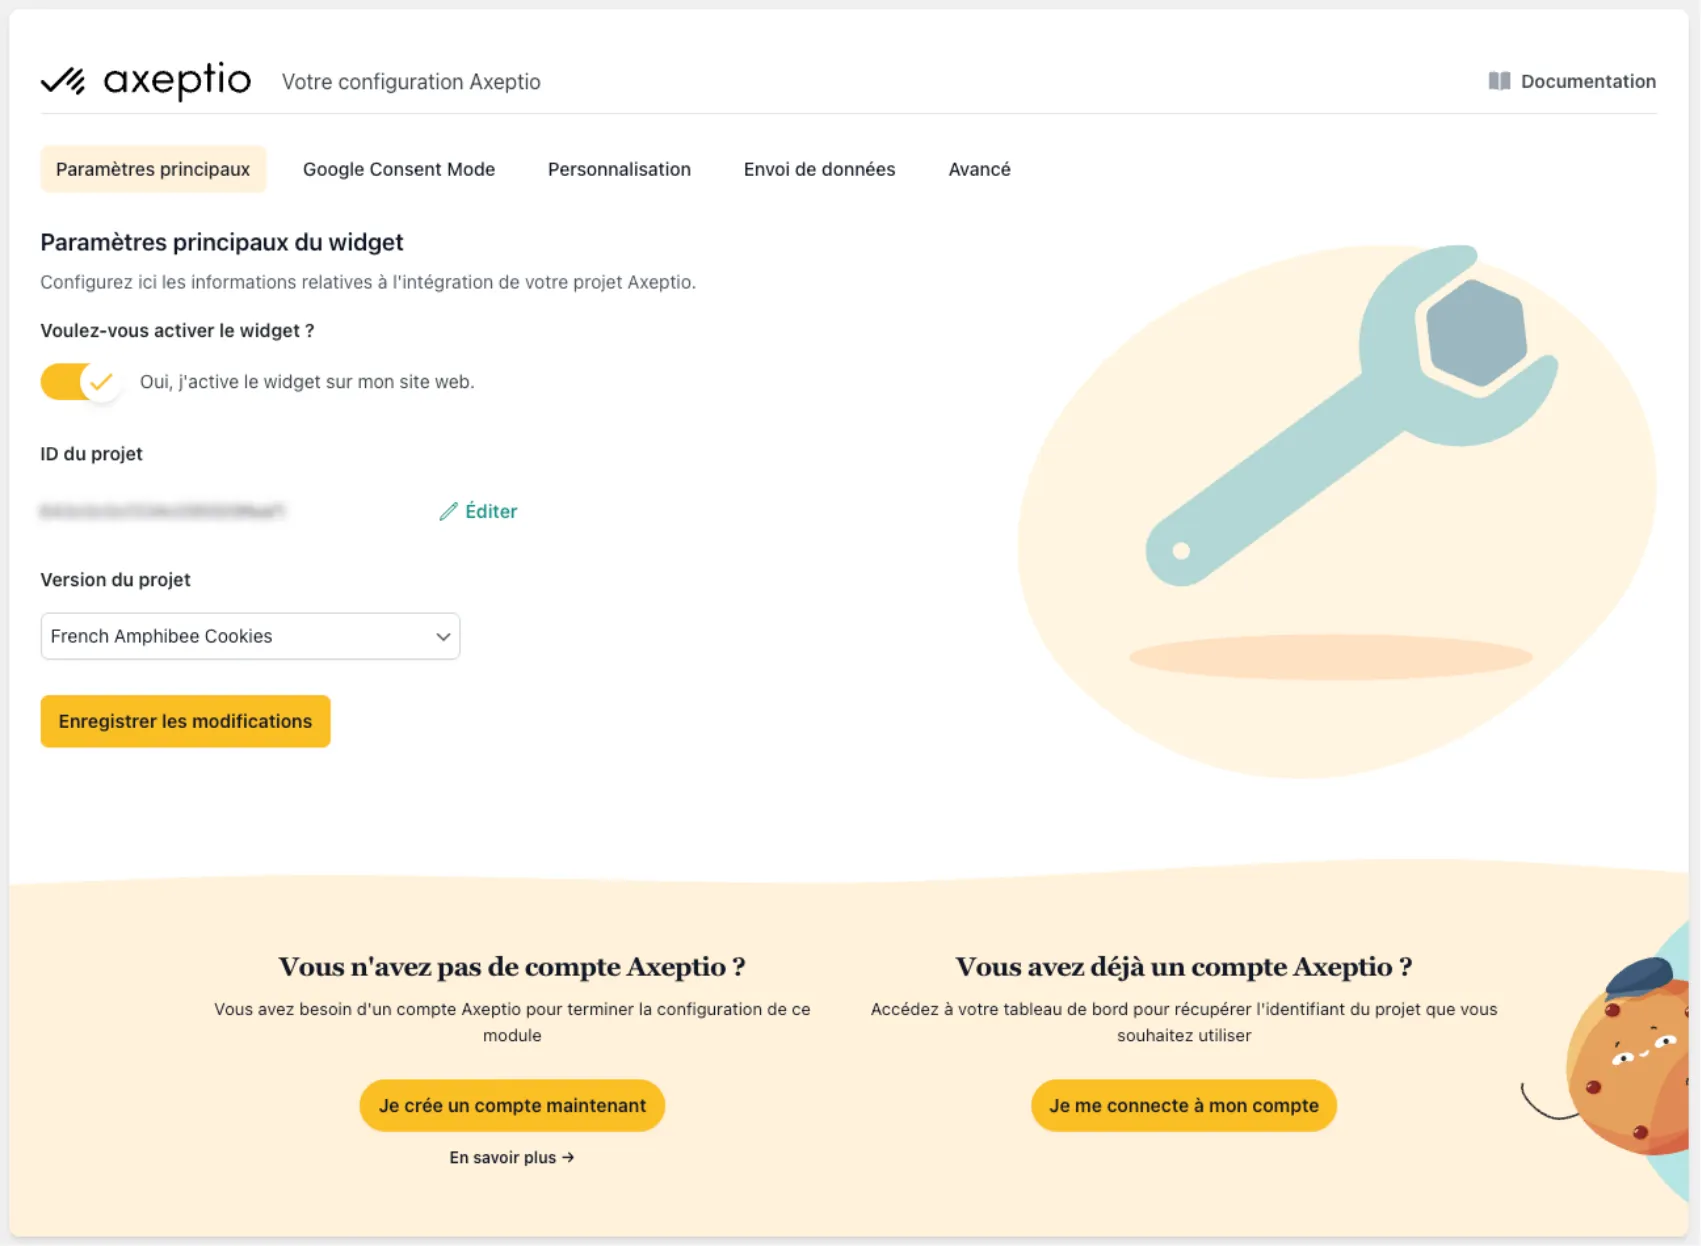Click the Axeptio checkmark logo icon
Image resolution: width=1701 pixels, height=1246 pixels.
62,80
